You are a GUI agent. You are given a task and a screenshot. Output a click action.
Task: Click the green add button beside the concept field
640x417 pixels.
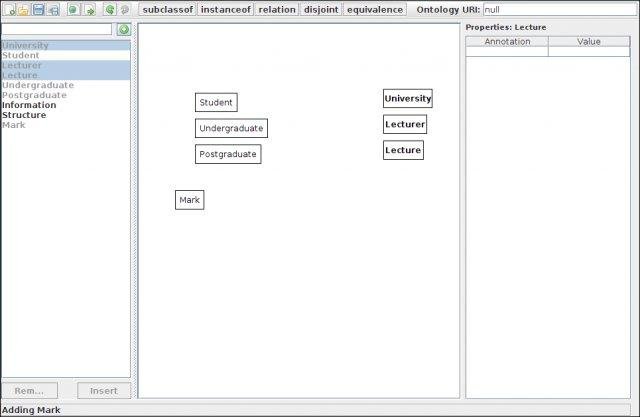click(x=124, y=29)
